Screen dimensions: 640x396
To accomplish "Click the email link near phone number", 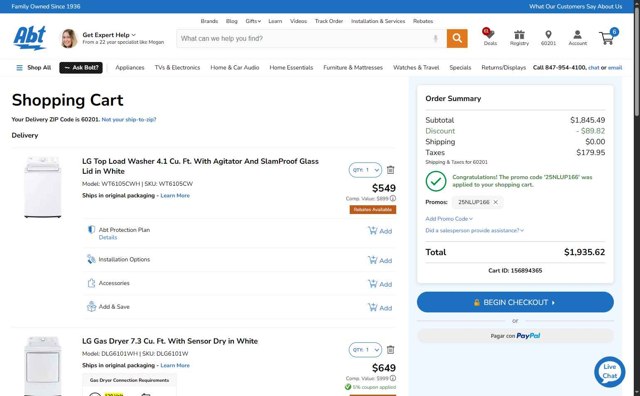I will tap(615, 68).
